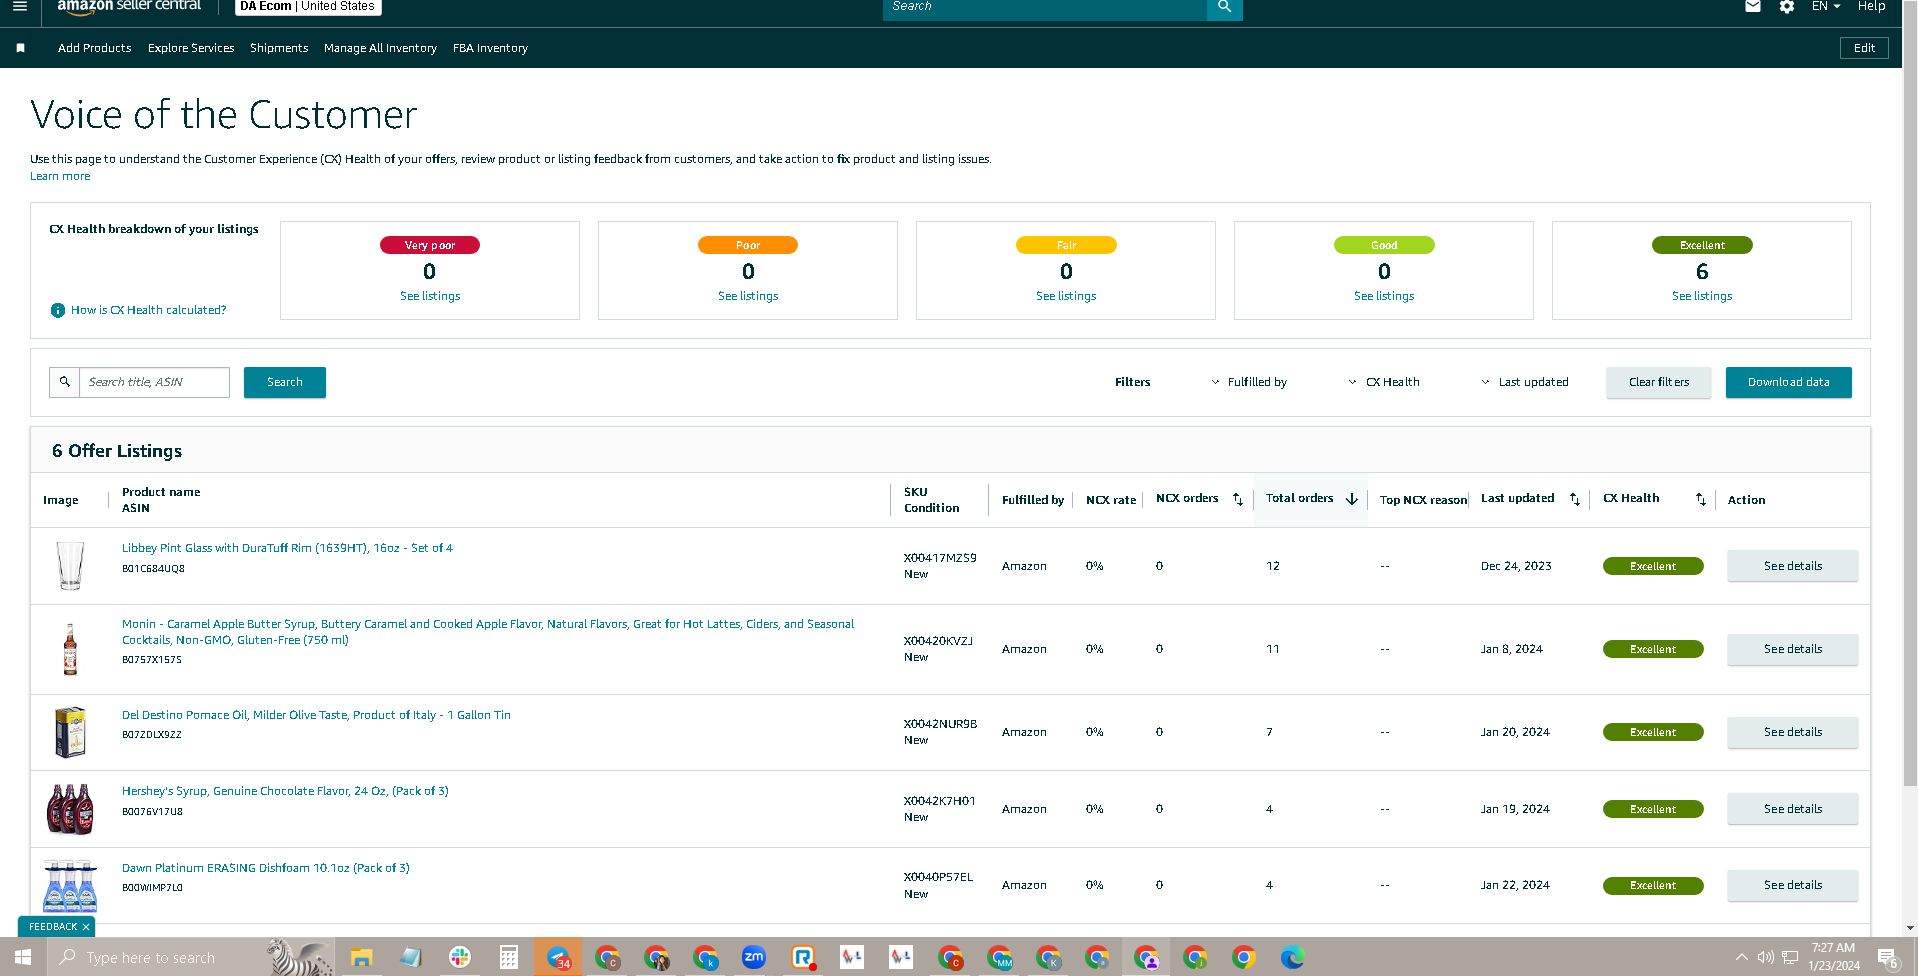Expand the Last updated filter dropdown
This screenshot has width=1918, height=976.
1525,382
